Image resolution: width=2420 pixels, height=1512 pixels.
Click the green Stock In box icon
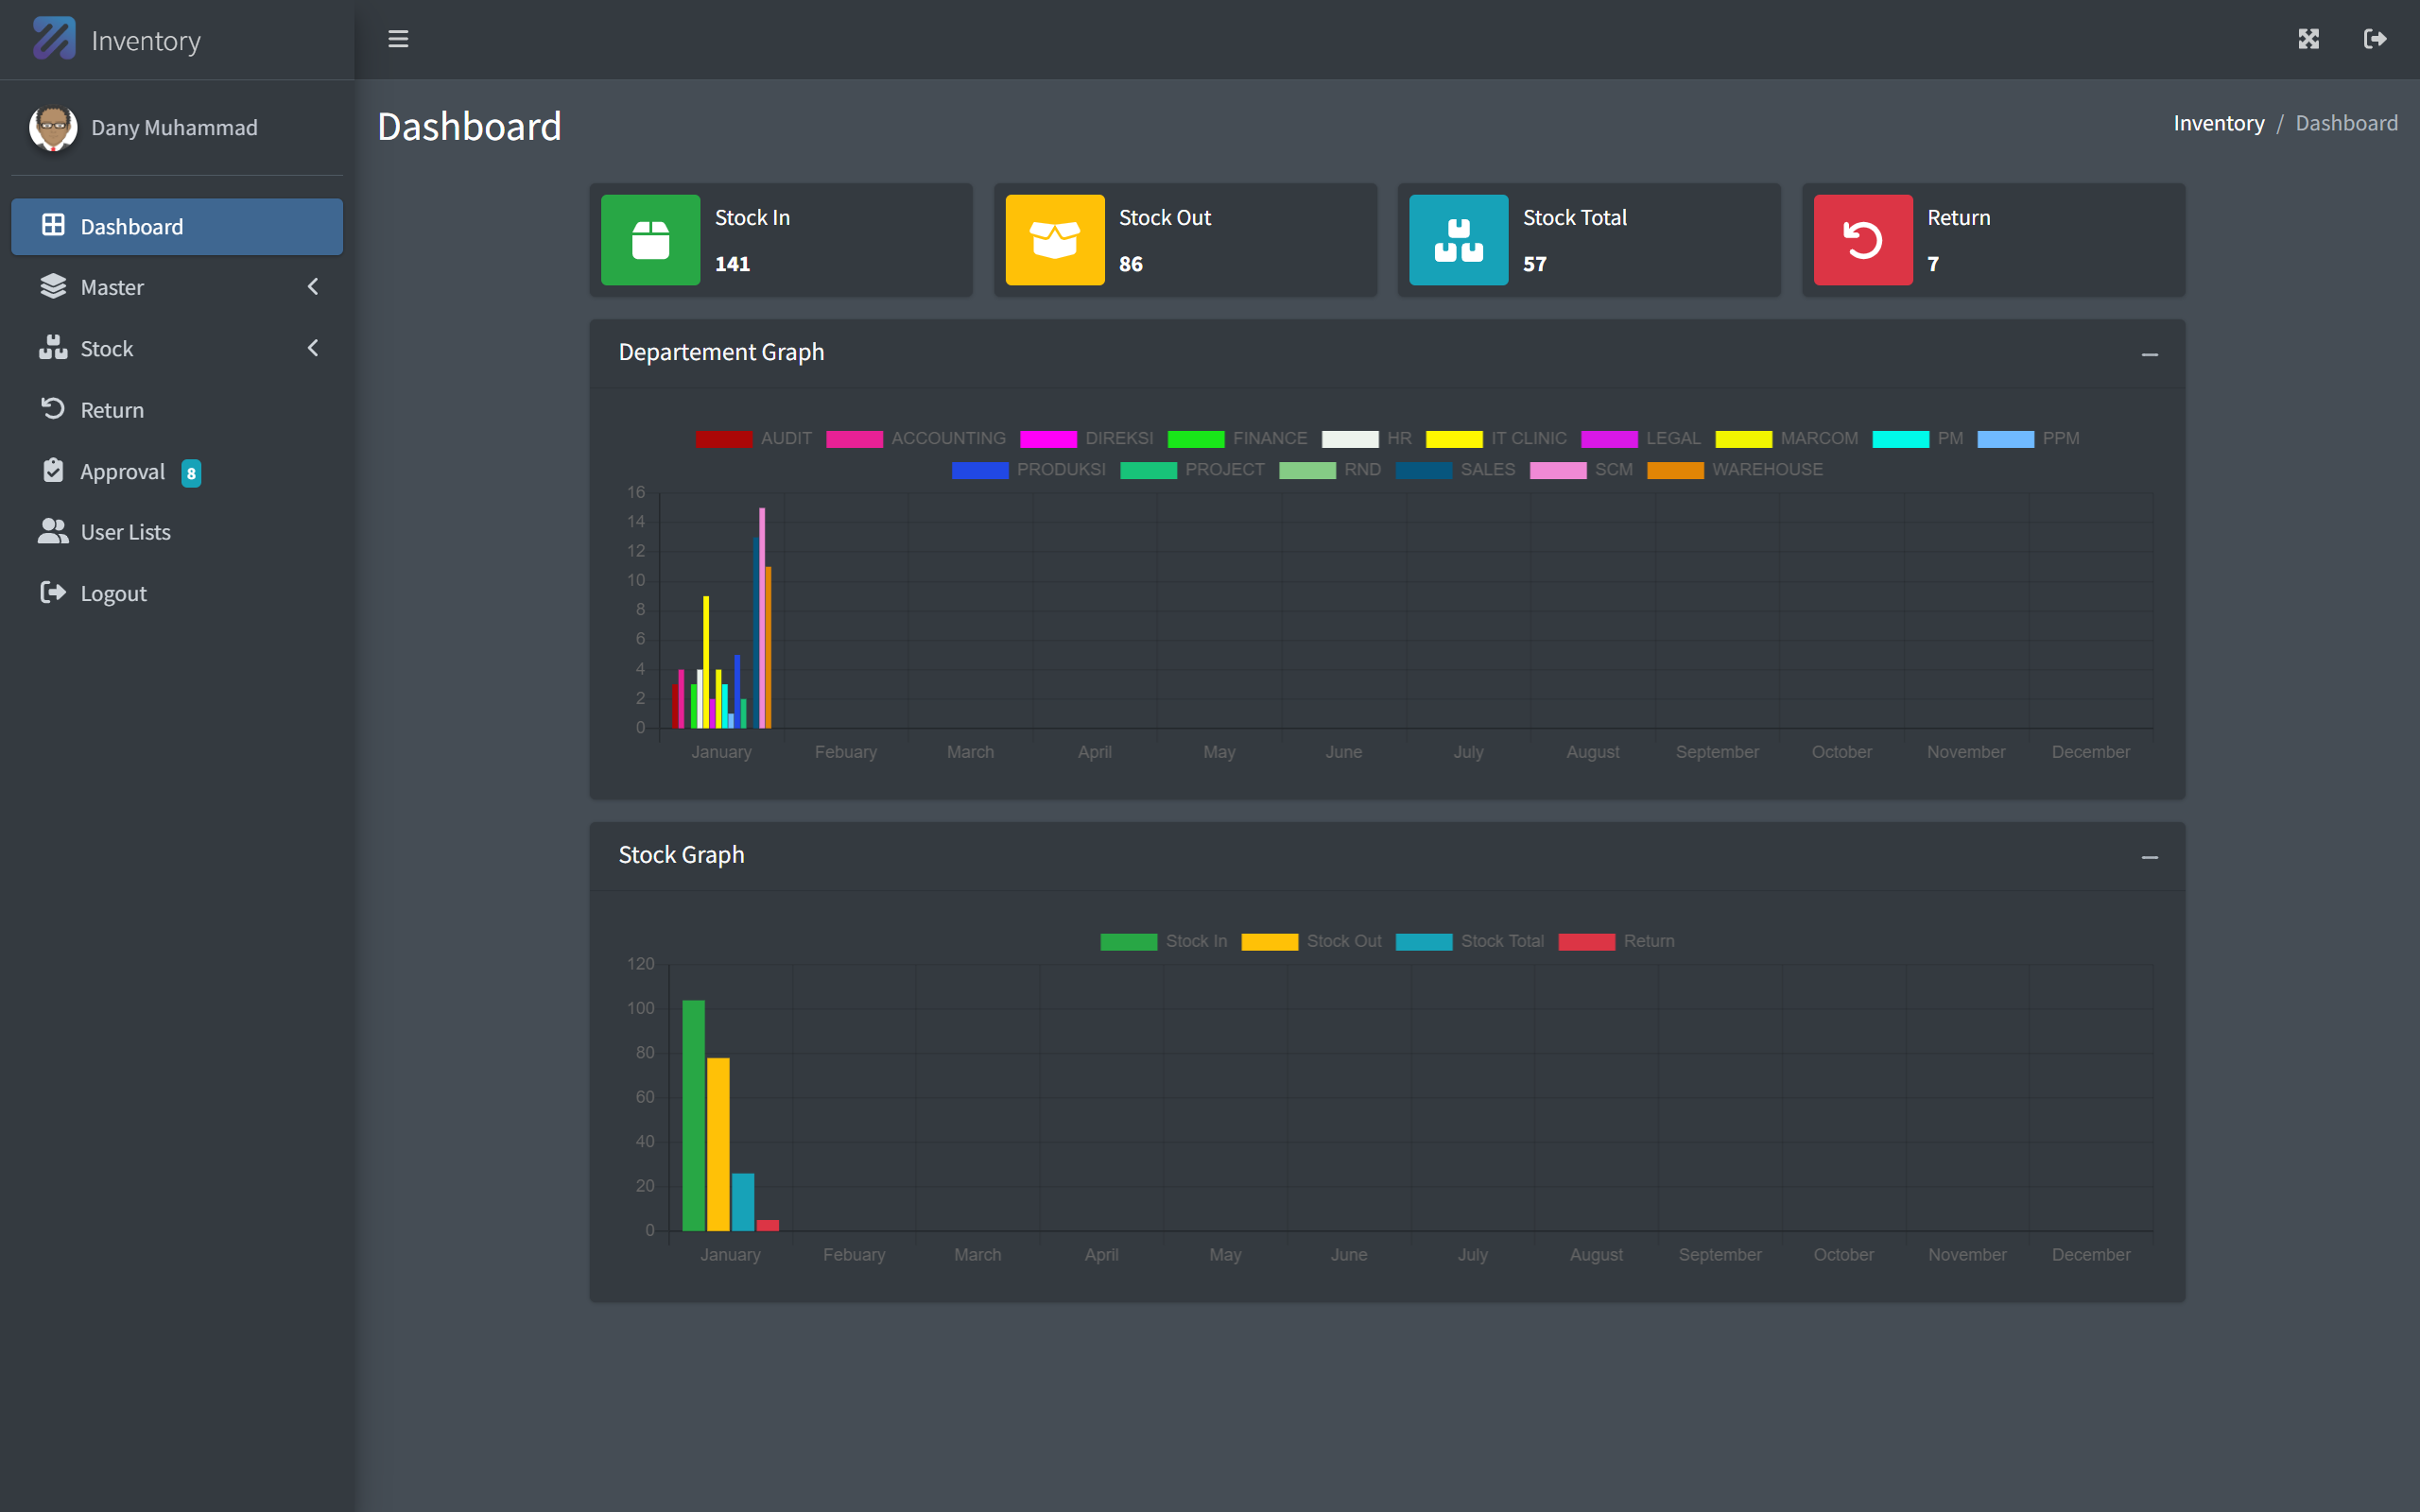point(650,240)
